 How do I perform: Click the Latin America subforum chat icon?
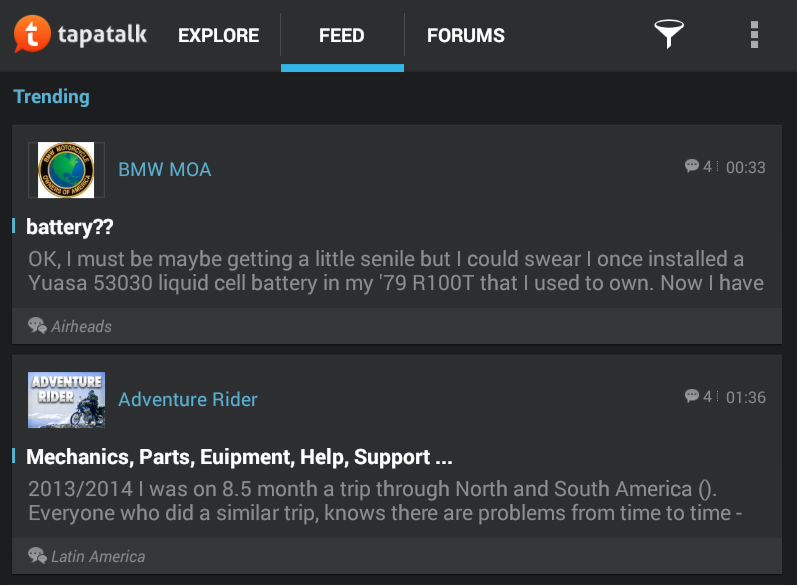[38, 556]
